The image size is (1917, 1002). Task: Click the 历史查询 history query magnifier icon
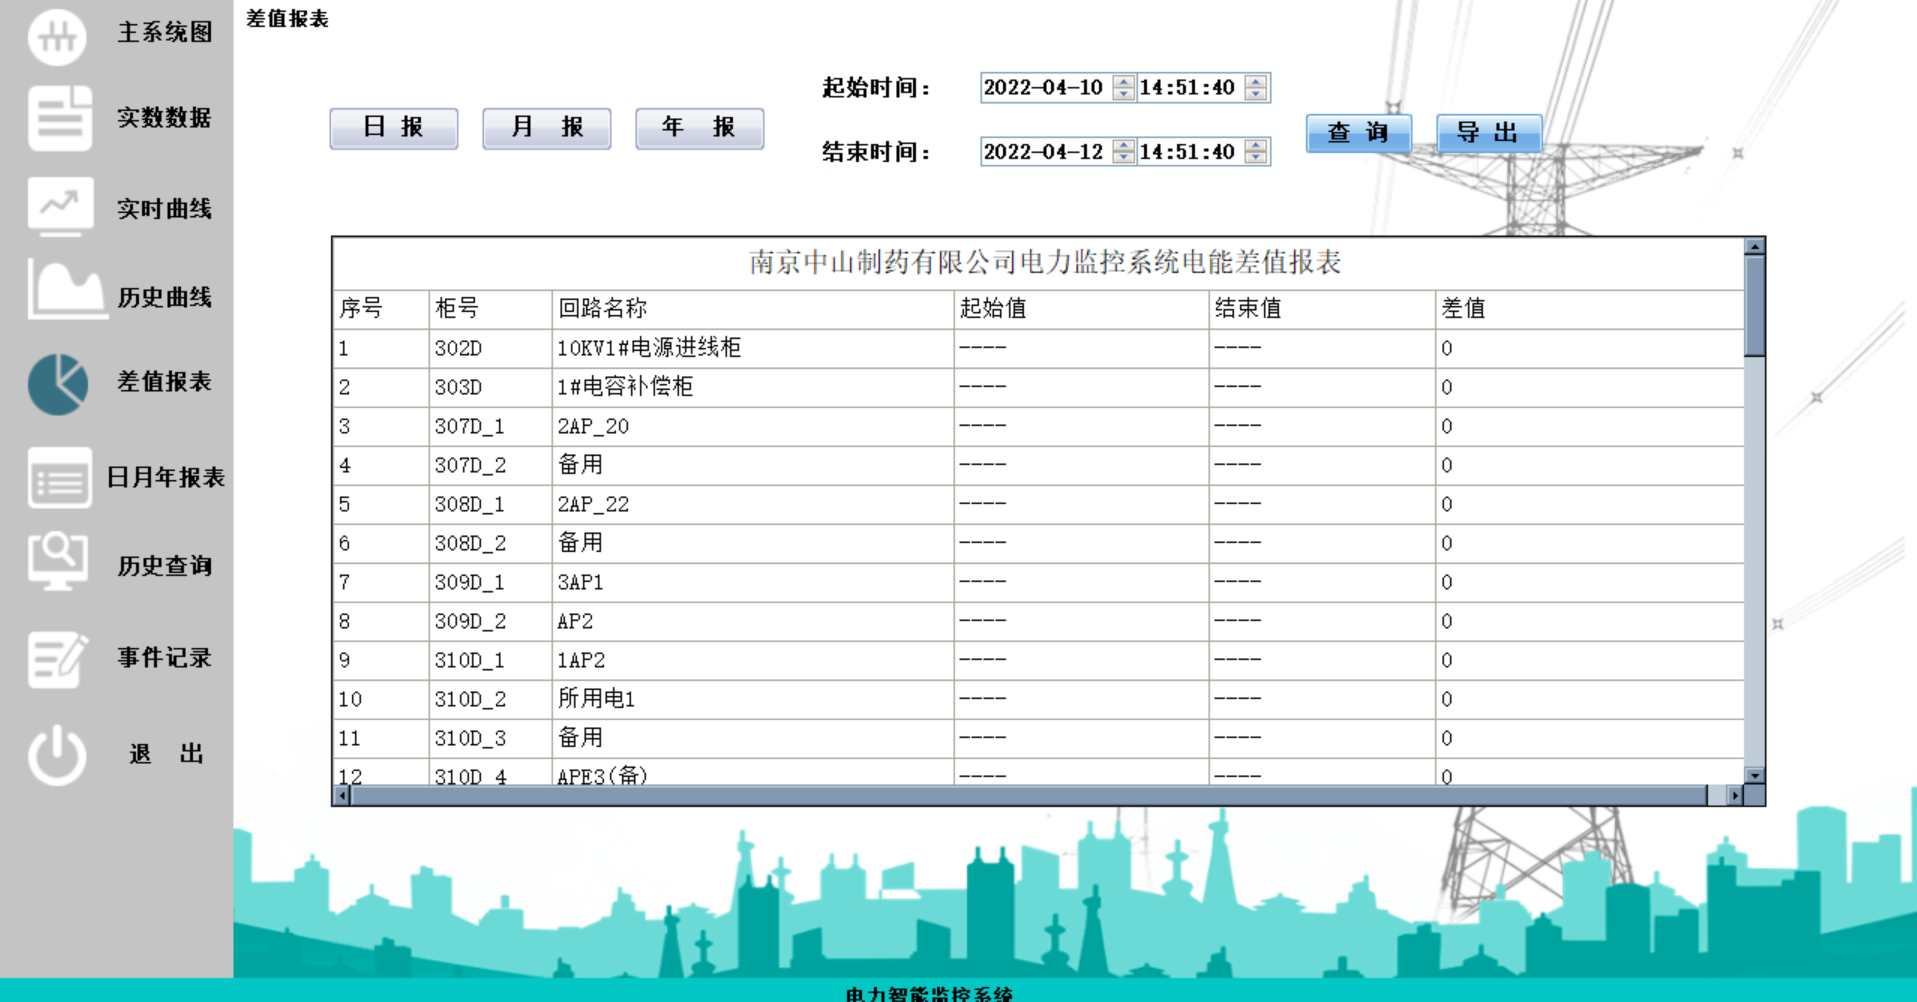click(57, 563)
